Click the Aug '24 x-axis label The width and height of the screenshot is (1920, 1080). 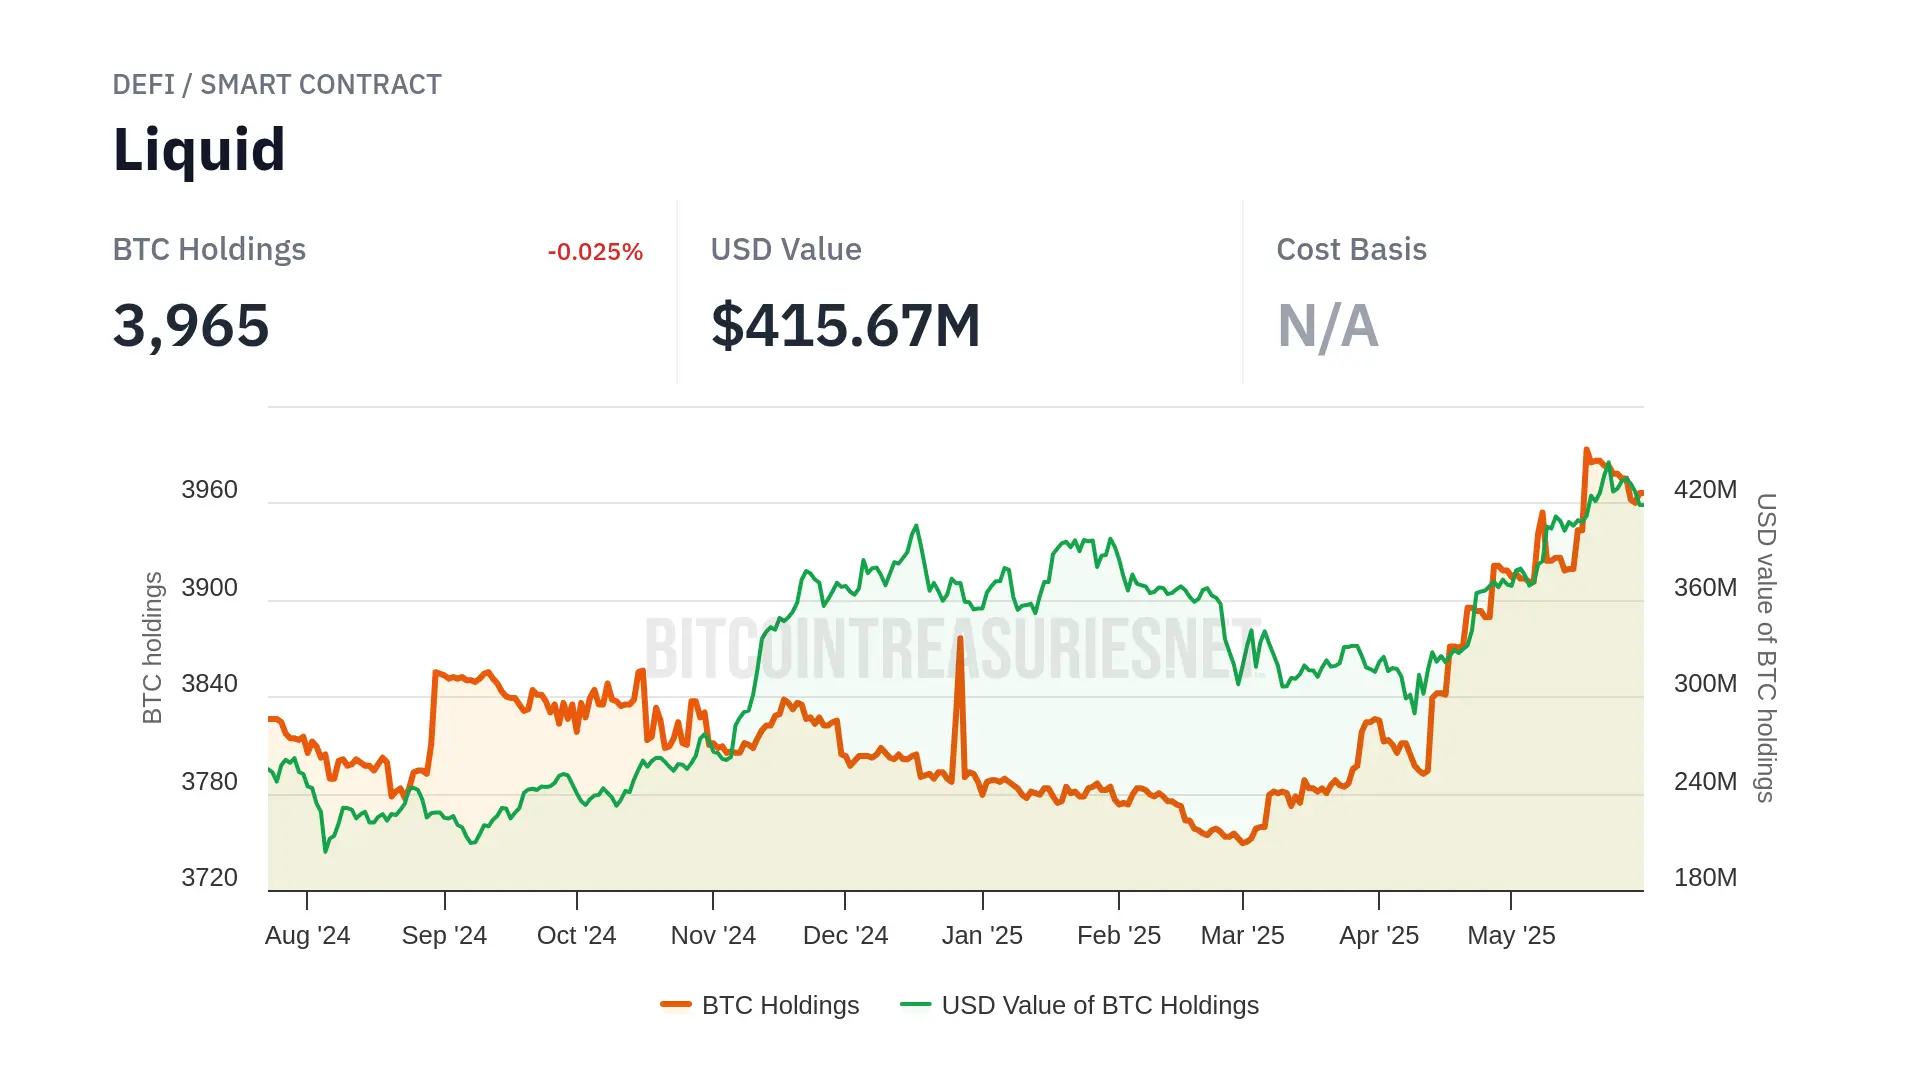[x=307, y=936]
